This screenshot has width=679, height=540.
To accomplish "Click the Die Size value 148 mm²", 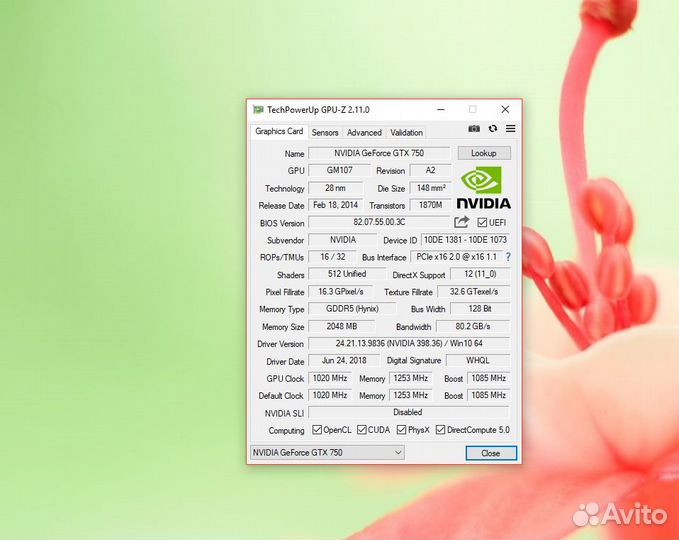I will coord(430,188).
